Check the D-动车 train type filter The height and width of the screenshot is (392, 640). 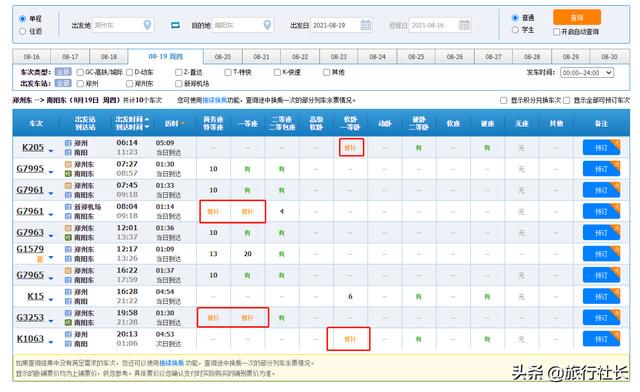[130, 72]
